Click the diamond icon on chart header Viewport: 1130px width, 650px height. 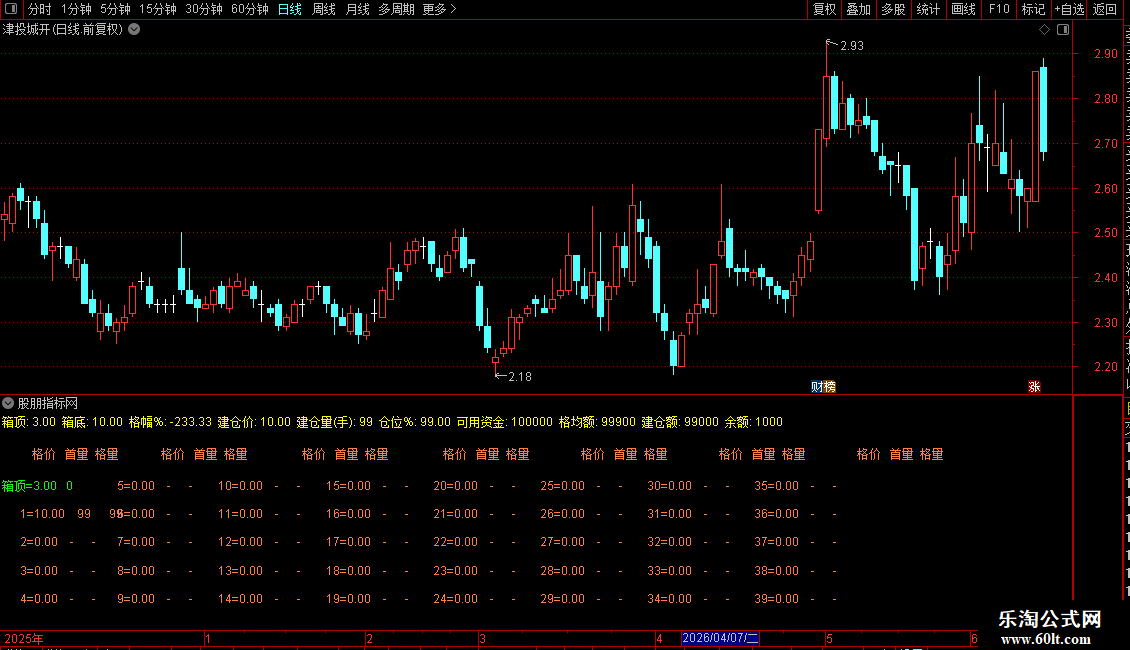click(1044, 30)
